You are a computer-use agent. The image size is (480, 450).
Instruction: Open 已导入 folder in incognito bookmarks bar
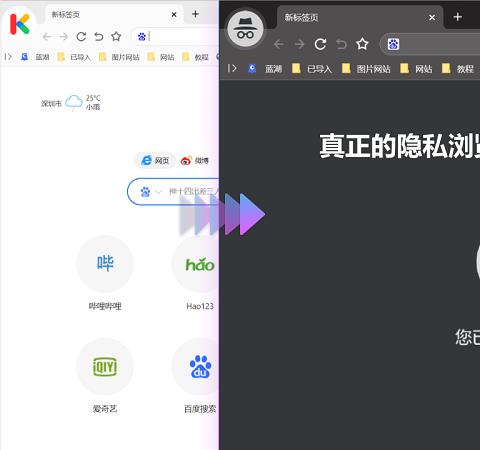312,69
